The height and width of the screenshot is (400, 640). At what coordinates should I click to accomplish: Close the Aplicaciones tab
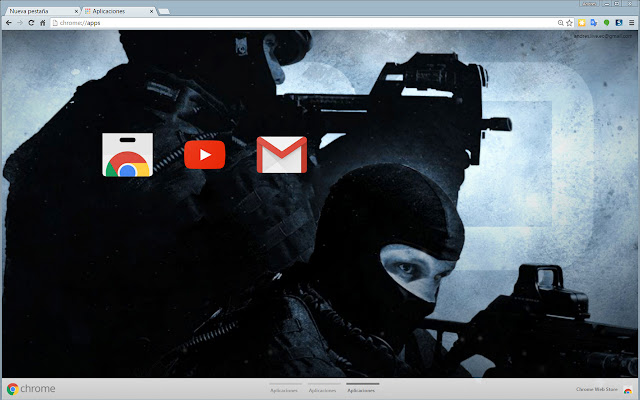tap(152, 8)
